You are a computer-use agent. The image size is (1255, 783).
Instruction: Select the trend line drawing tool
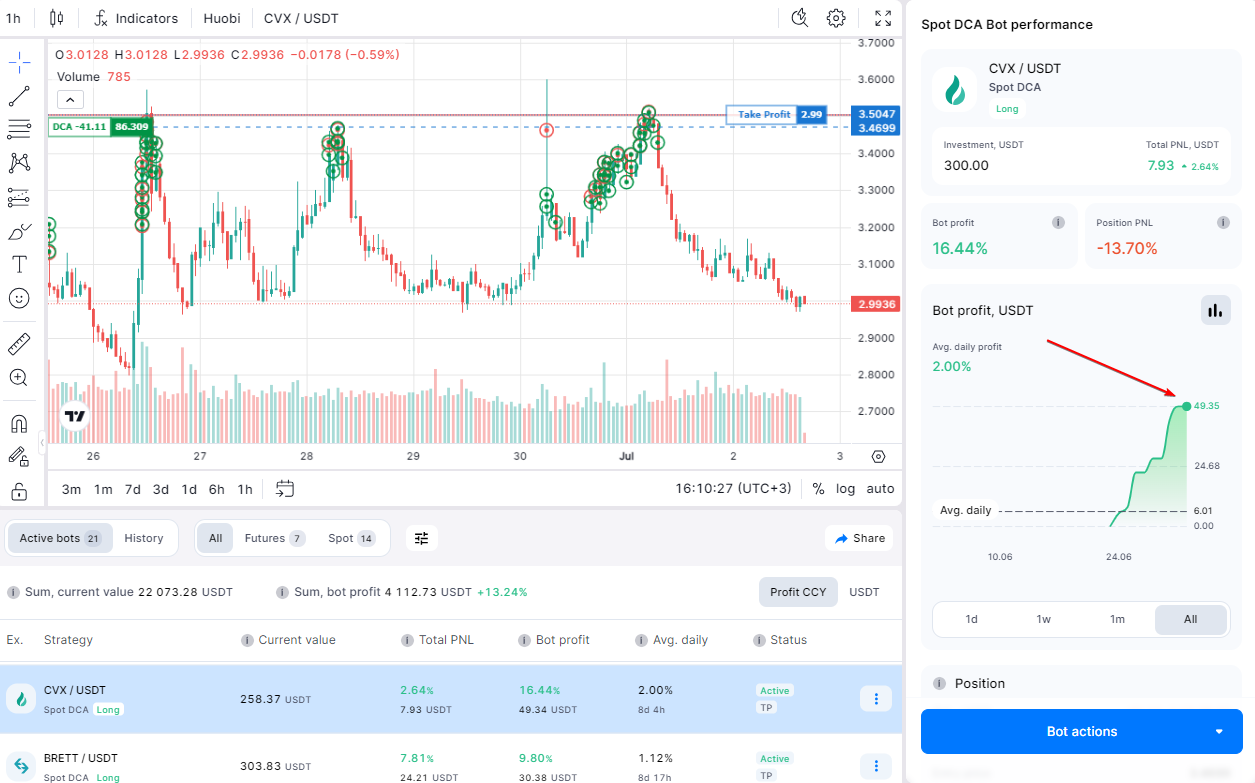pyautogui.click(x=19, y=96)
